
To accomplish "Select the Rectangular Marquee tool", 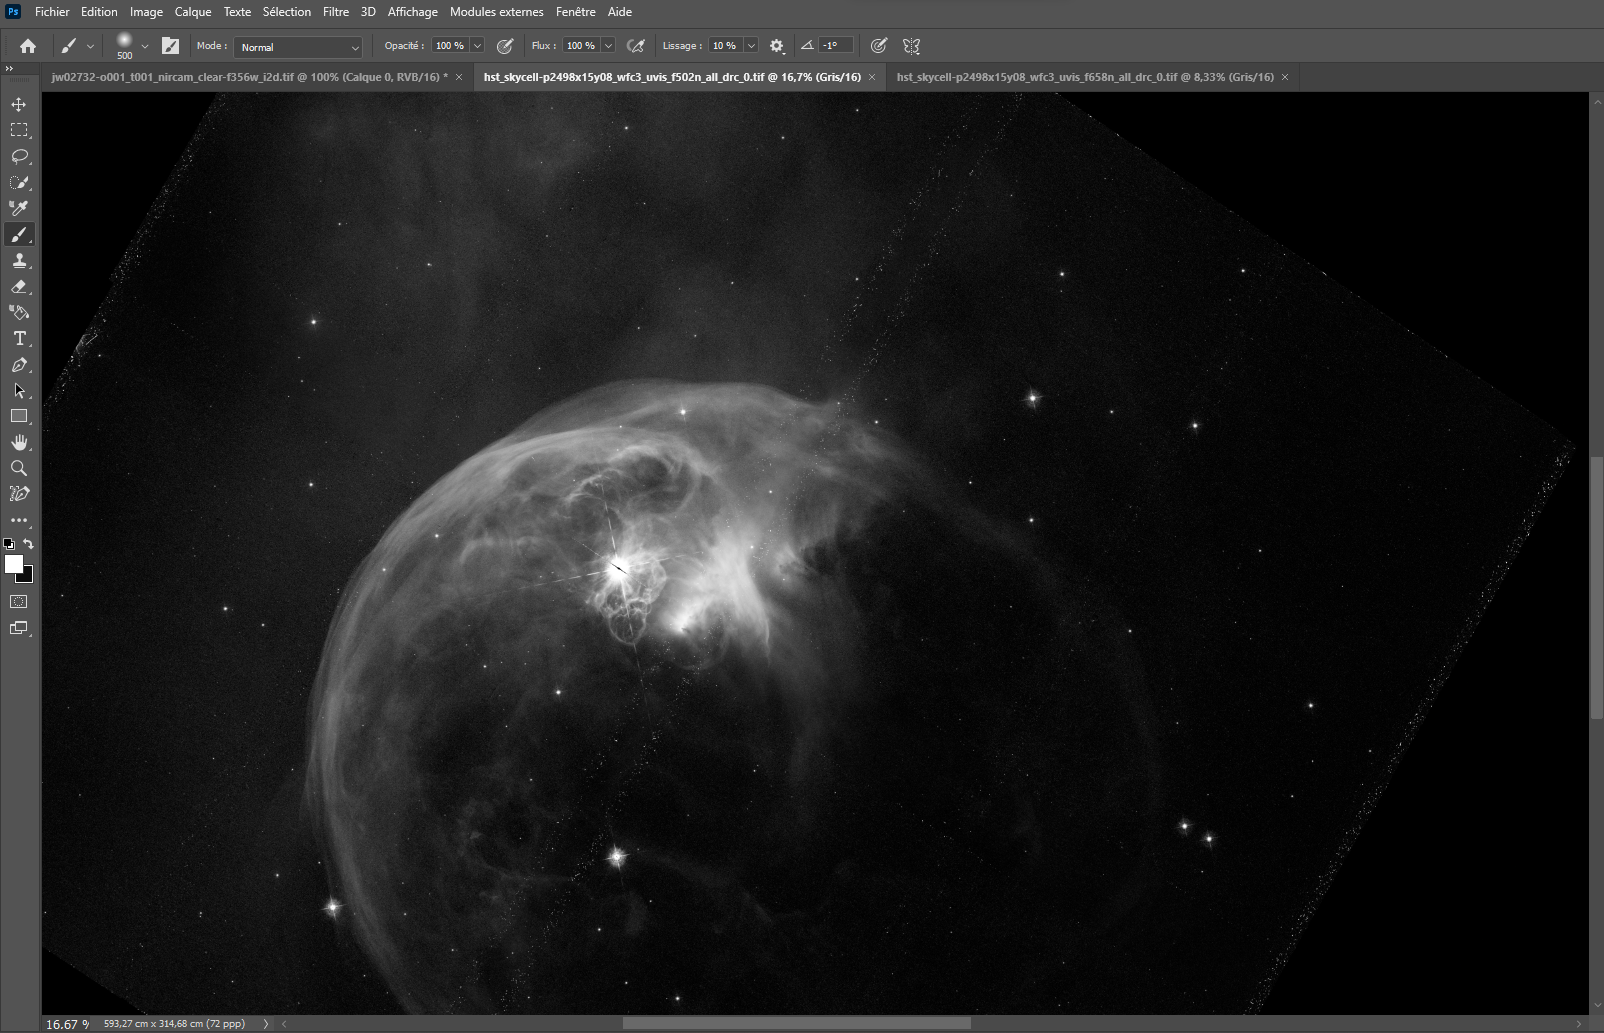I will pyautogui.click(x=19, y=130).
